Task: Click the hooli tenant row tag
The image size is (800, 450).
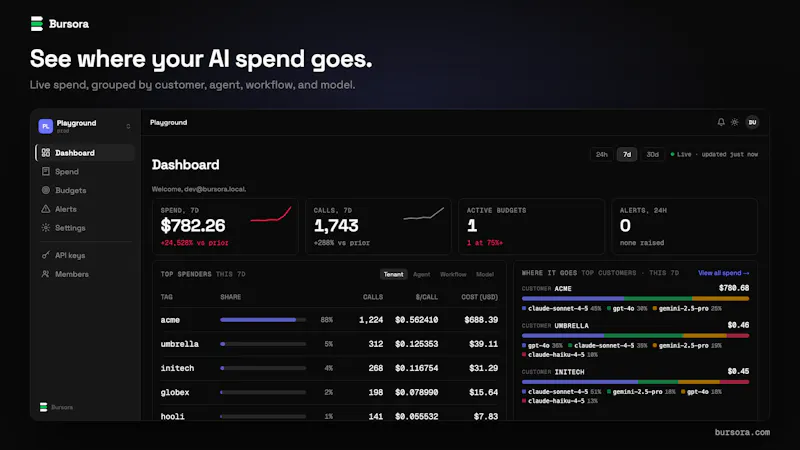Action: 172,416
